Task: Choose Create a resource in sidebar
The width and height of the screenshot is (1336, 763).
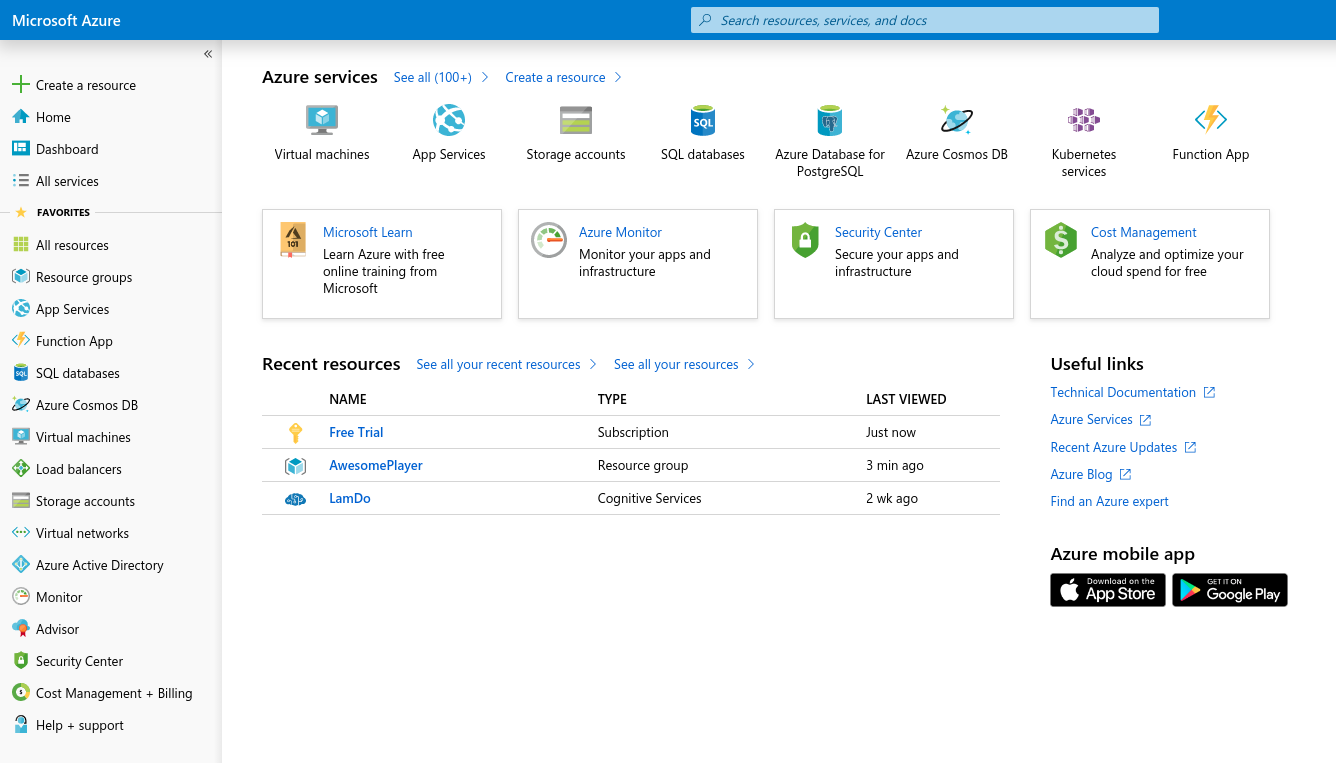Action: click(x=85, y=85)
